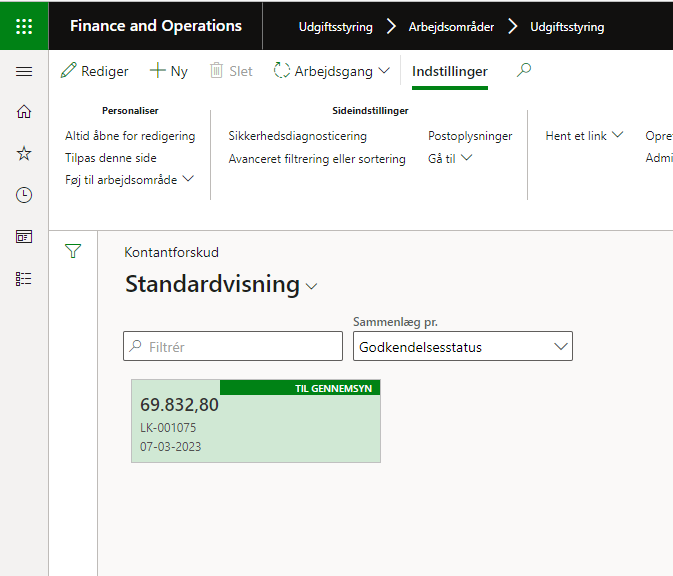Open the Gå til dropdown
The image size is (673, 576).
coord(450,158)
